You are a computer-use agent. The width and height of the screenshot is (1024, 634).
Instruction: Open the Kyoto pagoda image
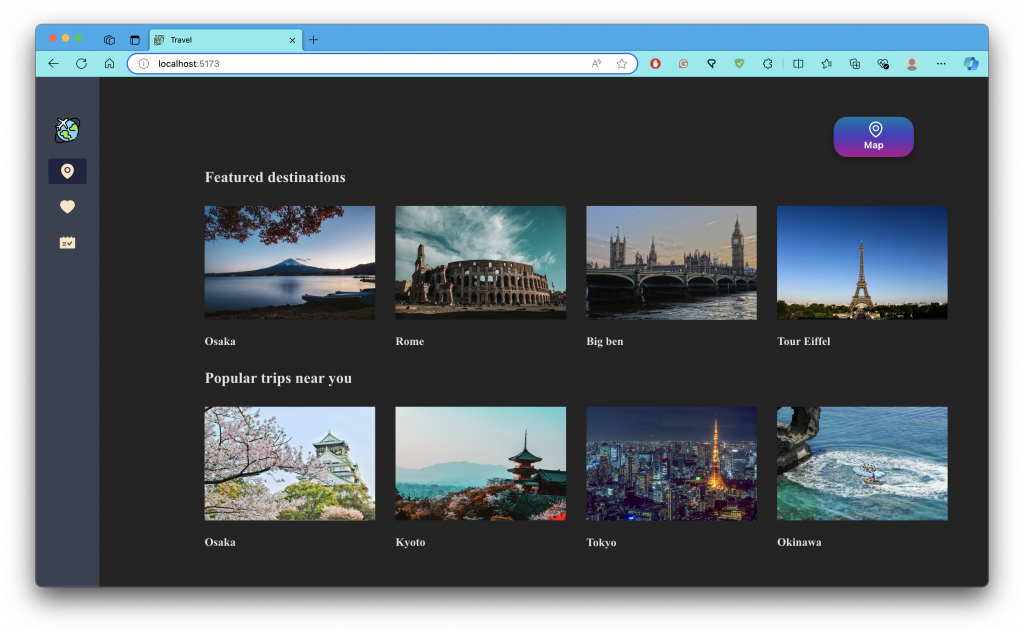tap(481, 464)
